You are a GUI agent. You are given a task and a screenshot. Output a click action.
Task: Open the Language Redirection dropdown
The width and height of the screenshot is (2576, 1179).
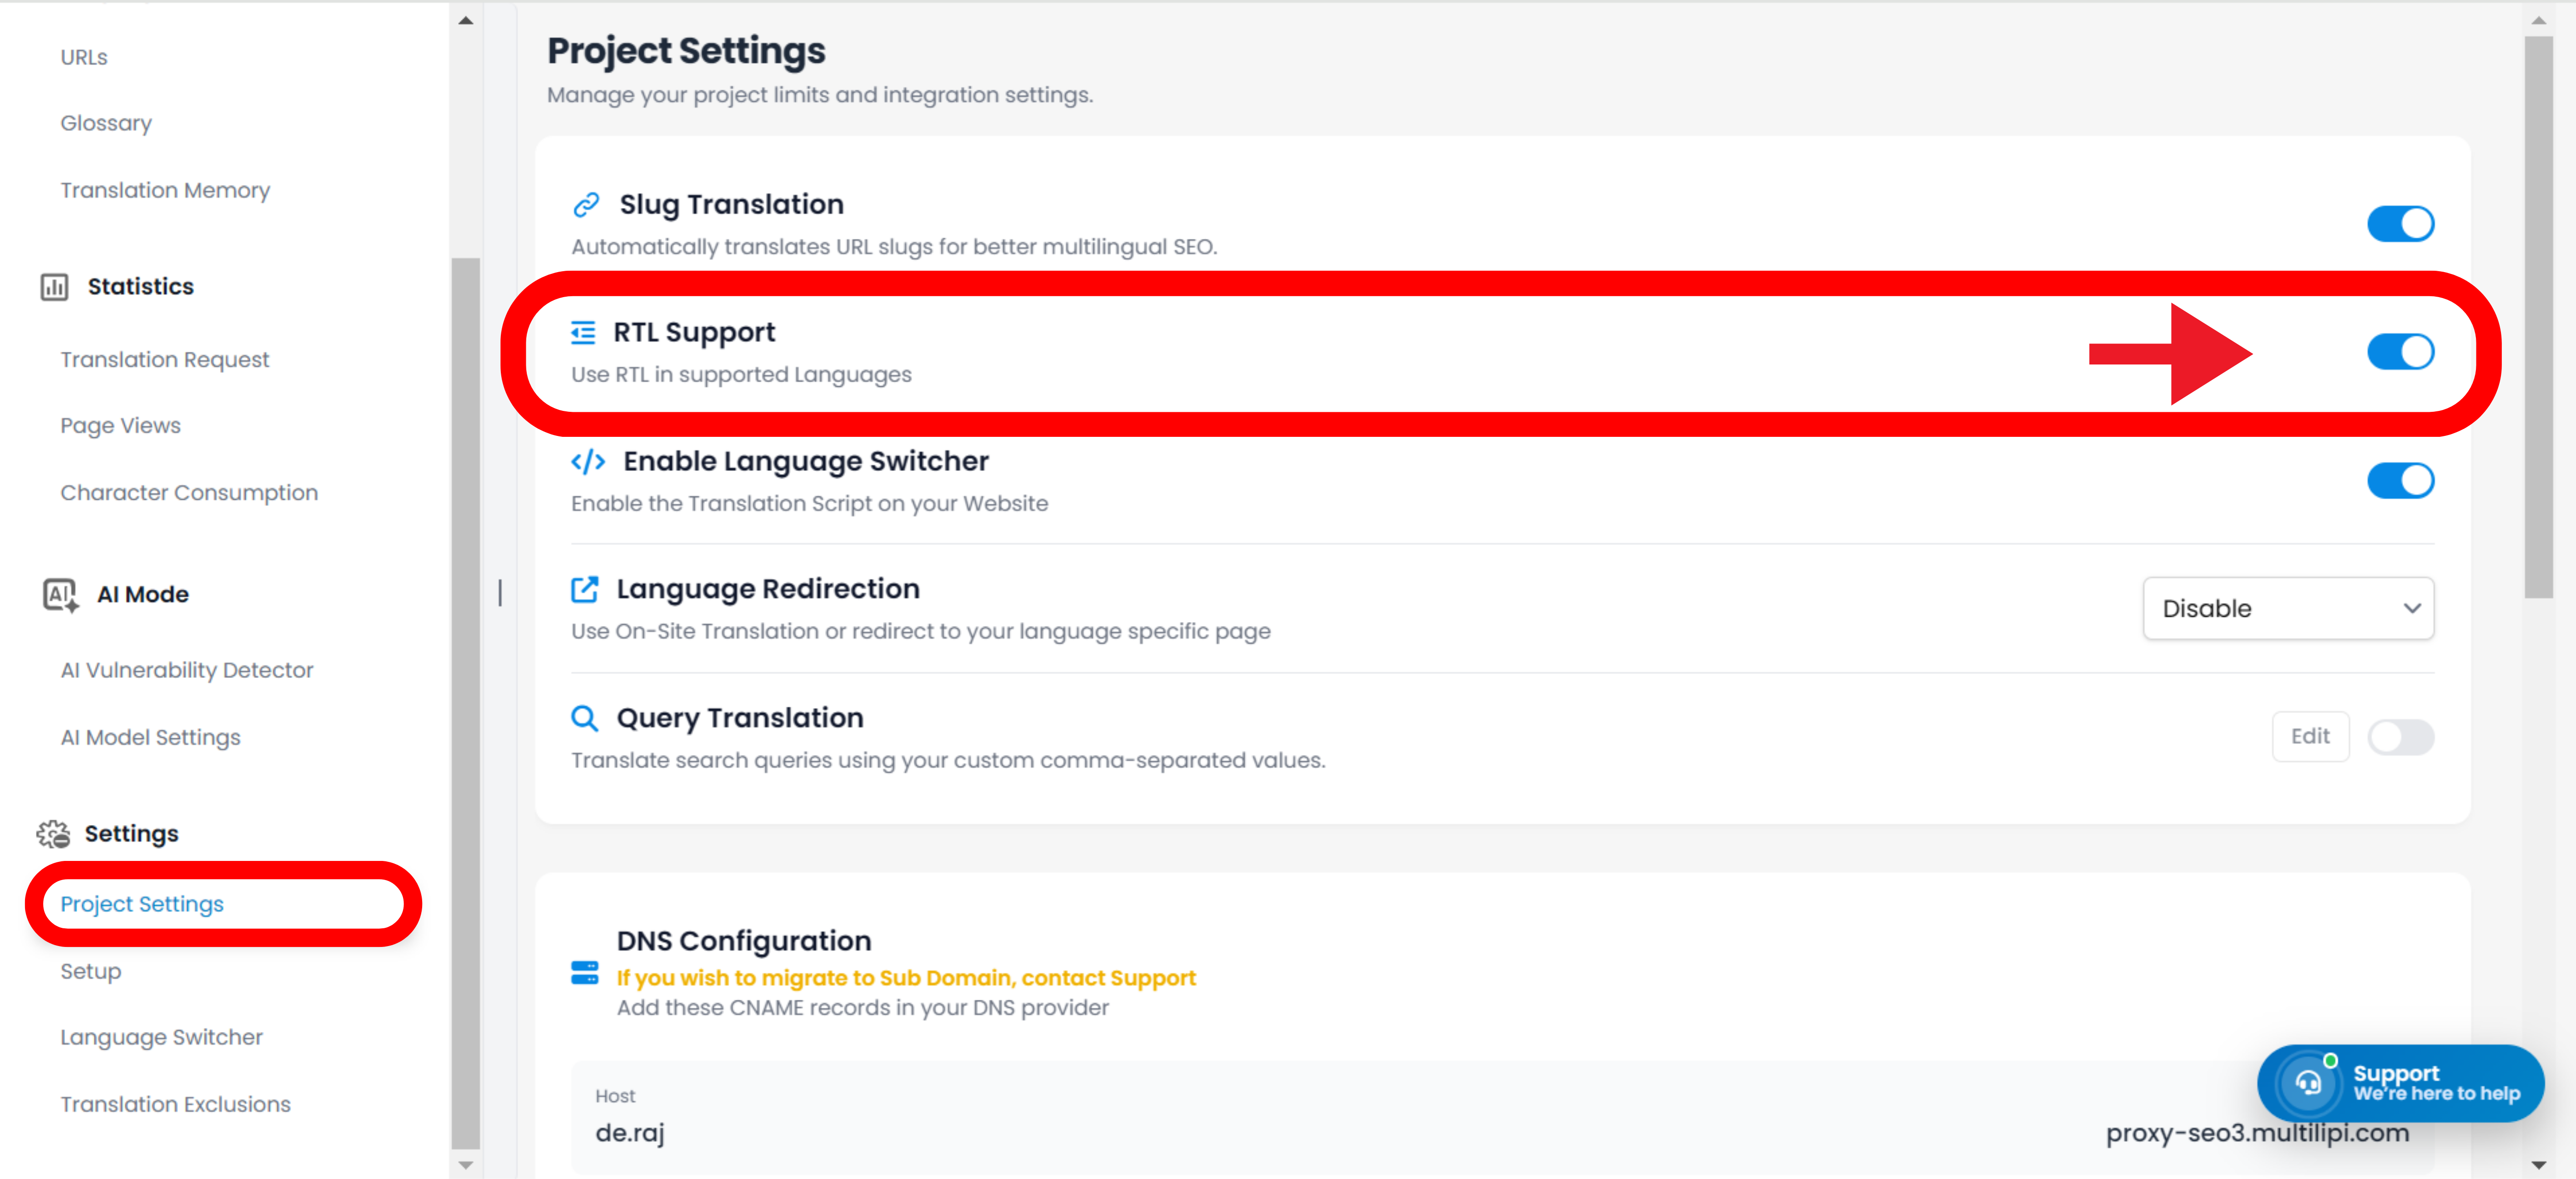(2288, 608)
